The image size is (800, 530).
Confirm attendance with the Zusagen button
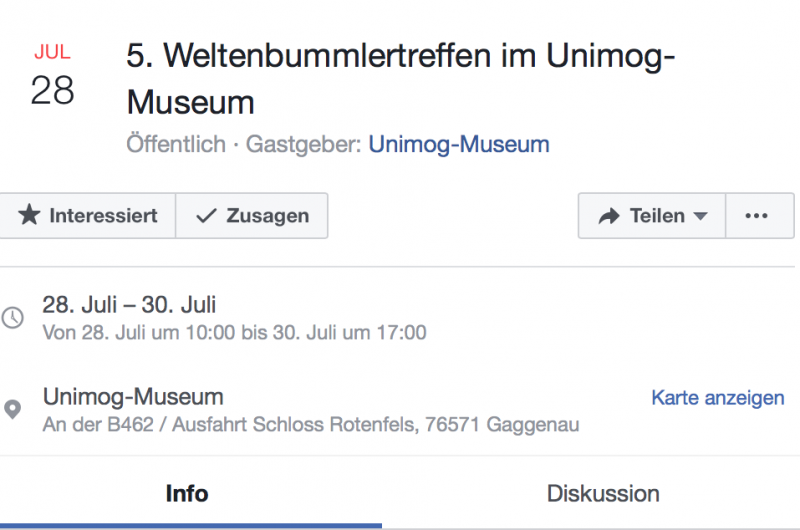click(252, 215)
